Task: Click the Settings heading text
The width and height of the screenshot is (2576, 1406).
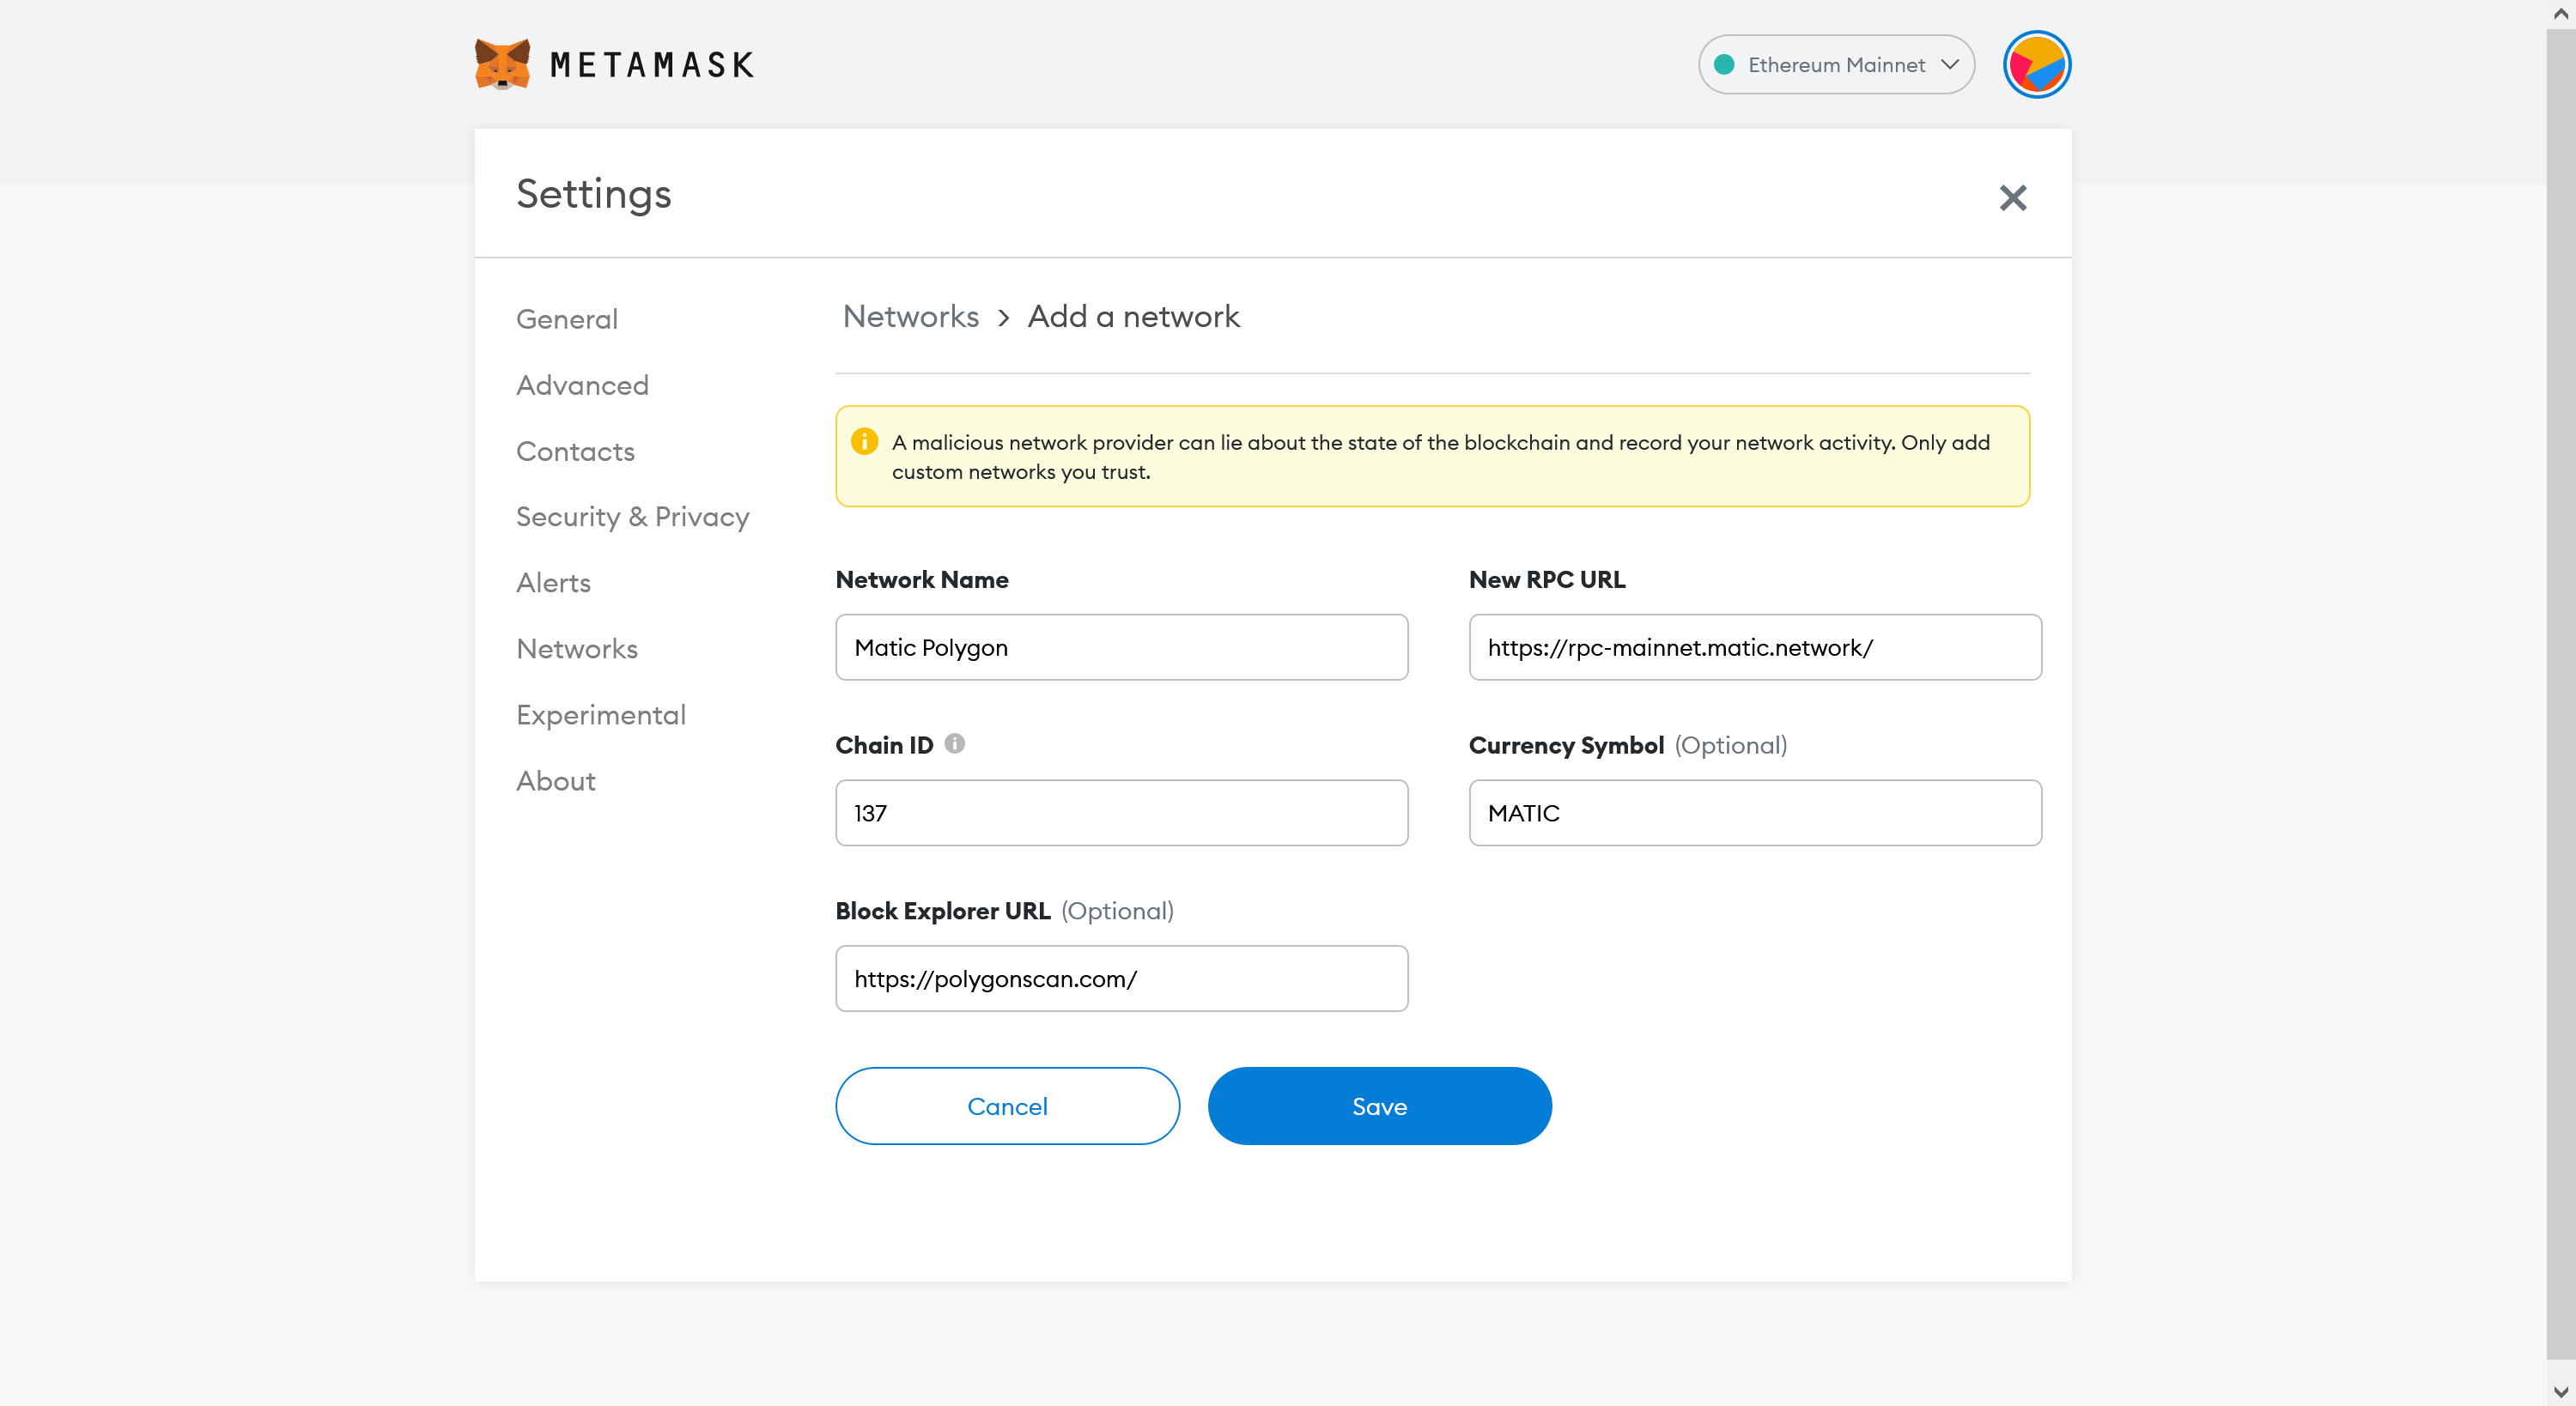Action: pos(593,194)
